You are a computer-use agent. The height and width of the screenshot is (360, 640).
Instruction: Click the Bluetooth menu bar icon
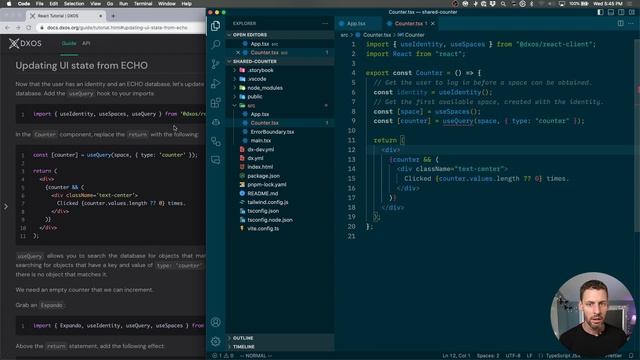(531, 4)
